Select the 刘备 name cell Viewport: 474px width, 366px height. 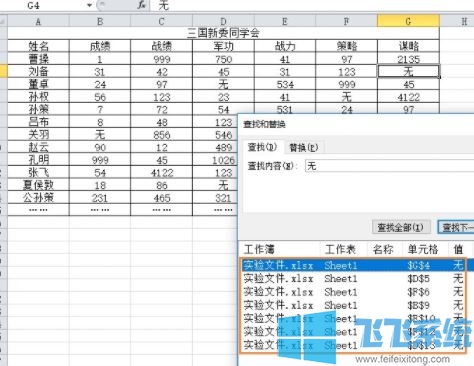click(x=38, y=72)
